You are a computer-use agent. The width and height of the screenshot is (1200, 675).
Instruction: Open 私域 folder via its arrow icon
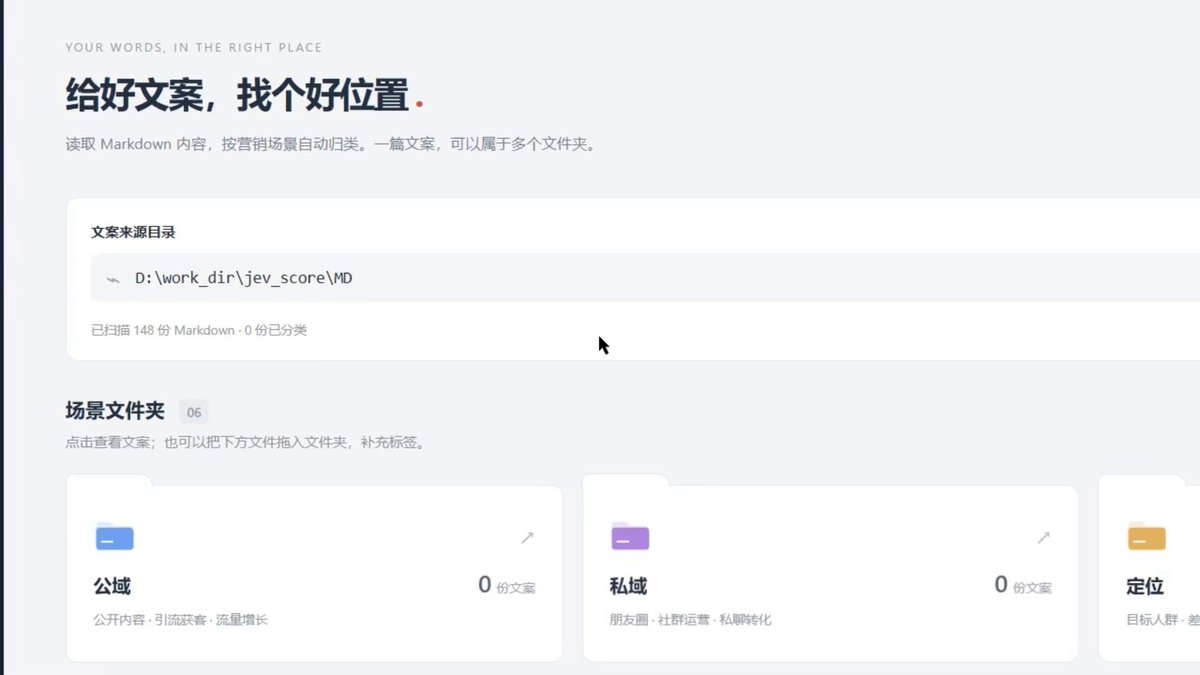pyautogui.click(x=1043, y=538)
